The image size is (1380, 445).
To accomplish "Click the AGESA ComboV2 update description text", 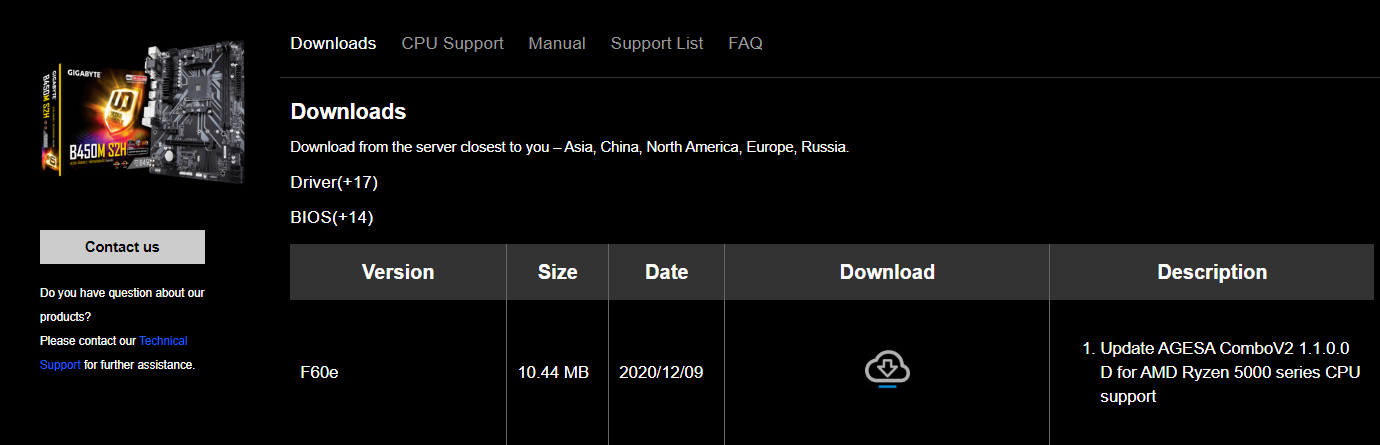I will pyautogui.click(x=1225, y=372).
